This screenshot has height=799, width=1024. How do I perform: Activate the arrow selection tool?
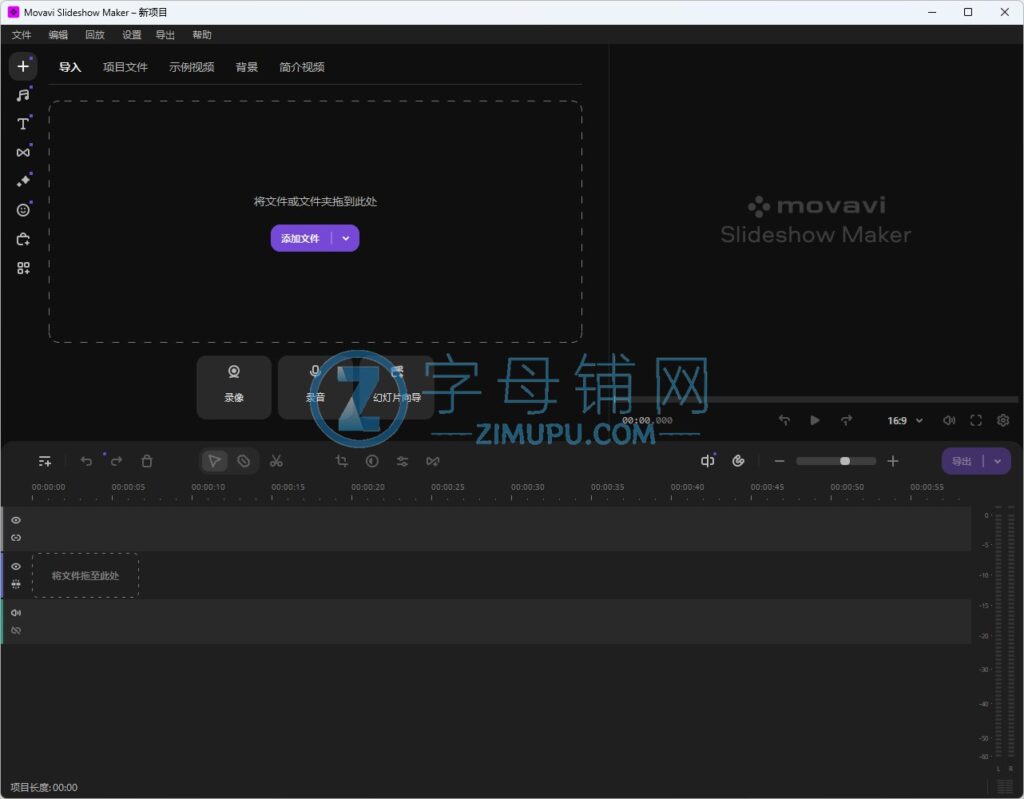214,461
